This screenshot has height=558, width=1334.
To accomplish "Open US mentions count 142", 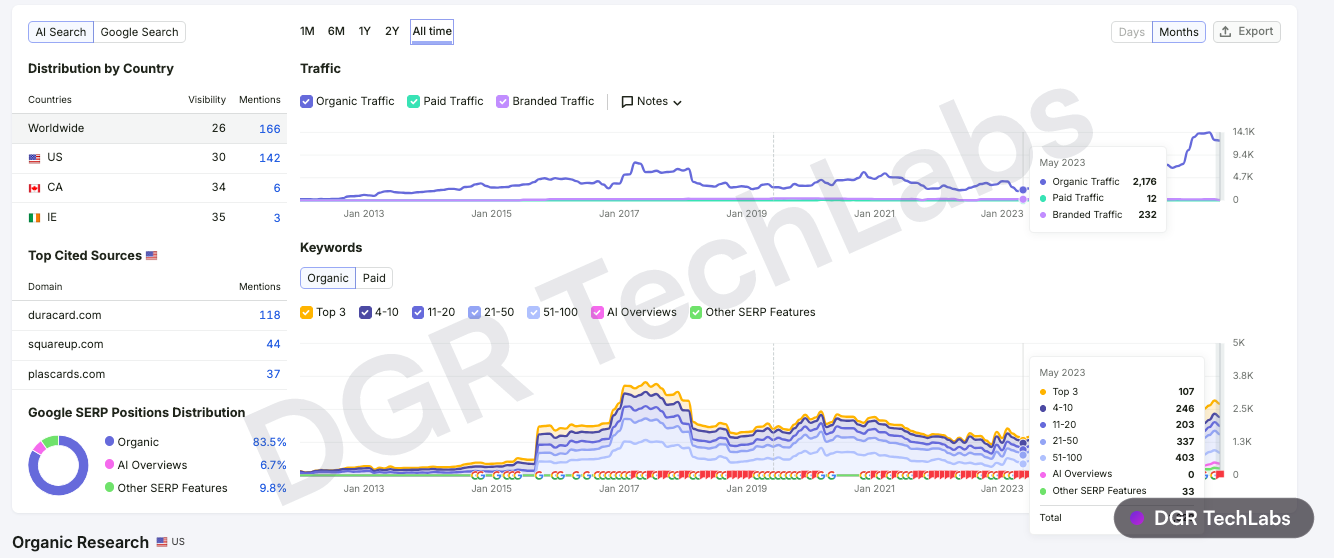I will (269, 158).
